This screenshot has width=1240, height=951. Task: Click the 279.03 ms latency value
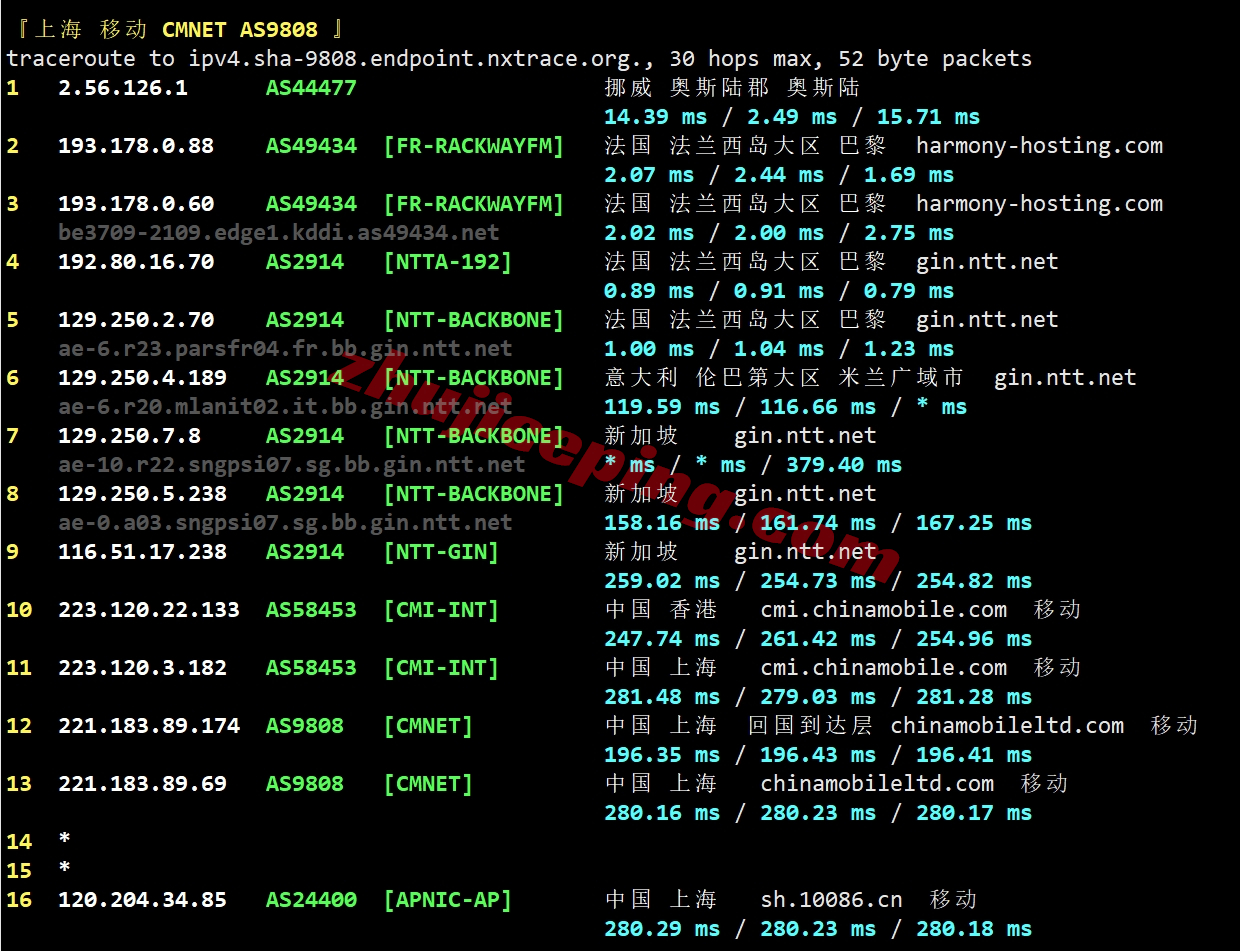coord(818,697)
